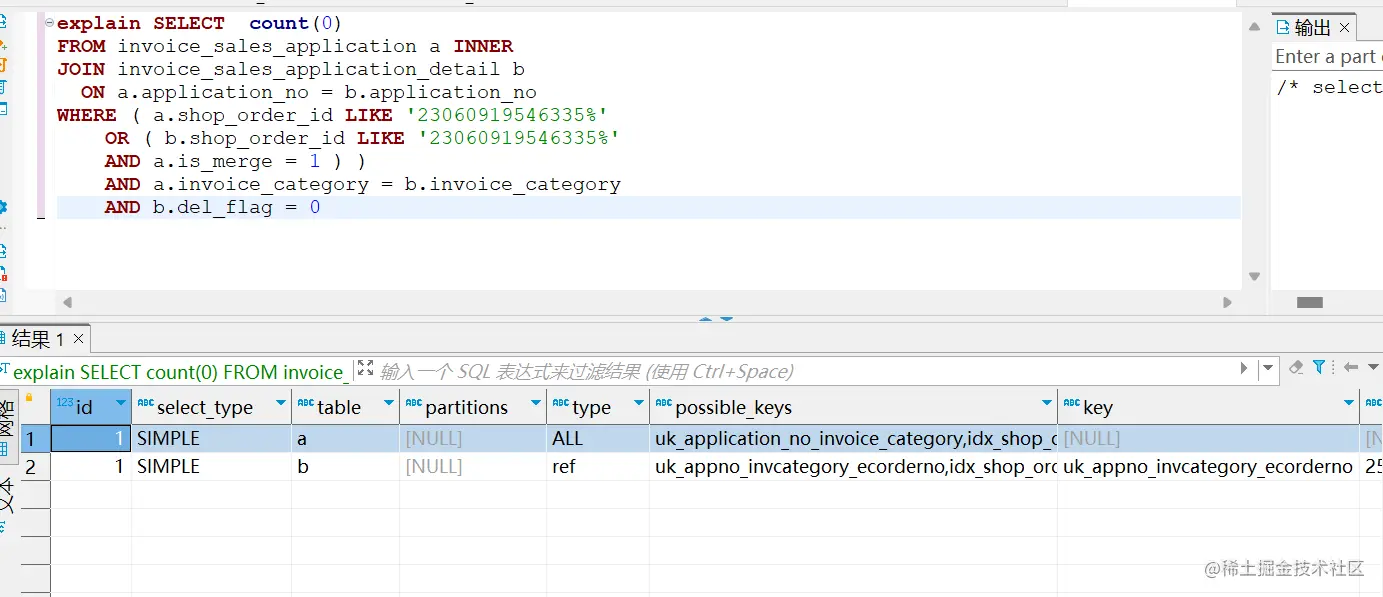Select result row 2 header

(35, 467)
